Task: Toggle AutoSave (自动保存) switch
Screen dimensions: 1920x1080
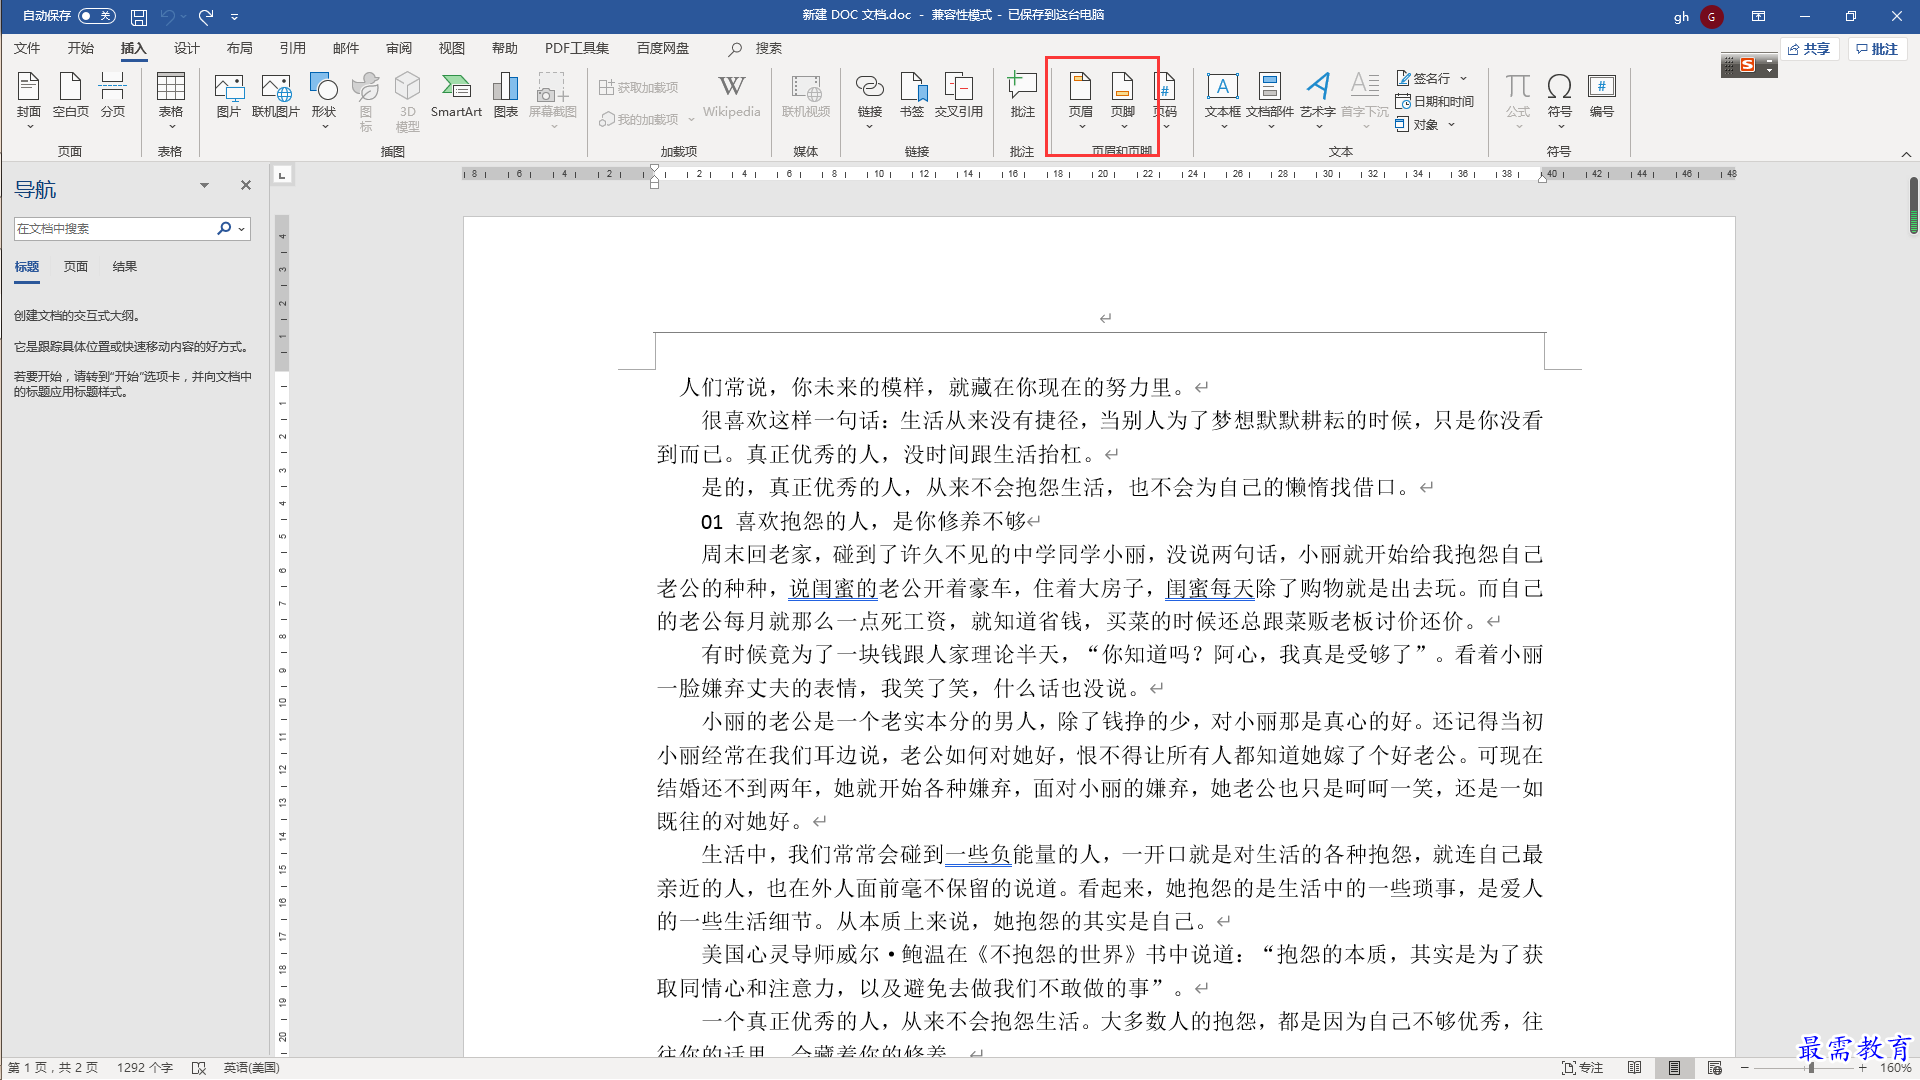Action: (97, 16)
